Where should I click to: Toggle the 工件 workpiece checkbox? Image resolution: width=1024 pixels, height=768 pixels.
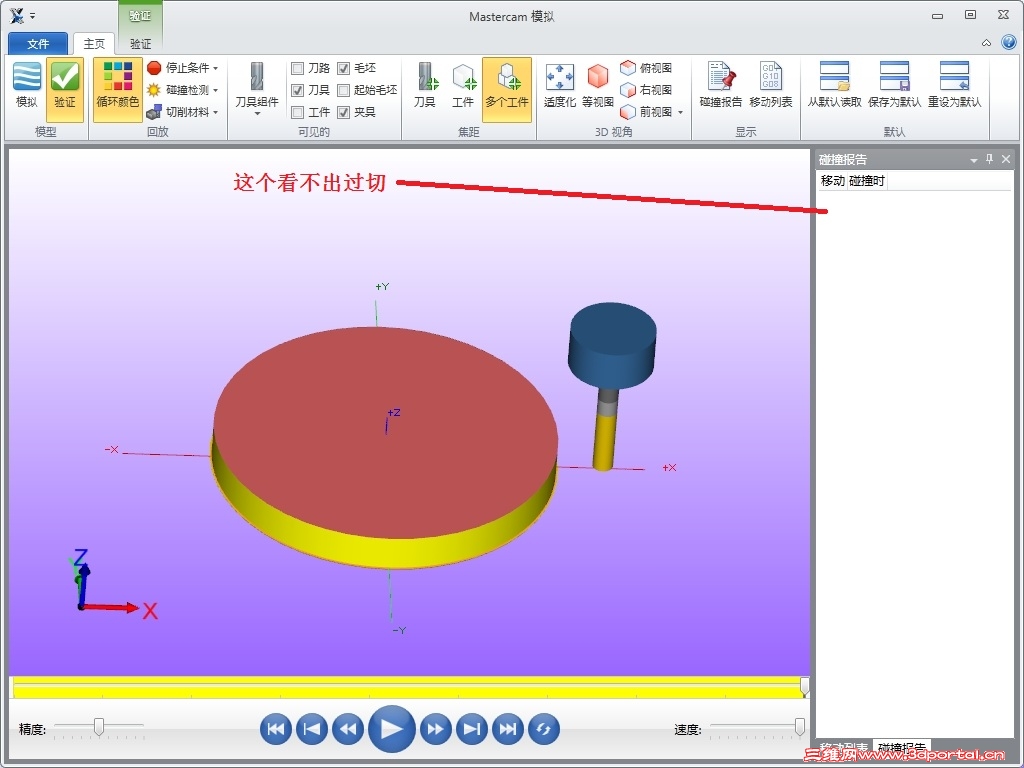coord(297,112)
